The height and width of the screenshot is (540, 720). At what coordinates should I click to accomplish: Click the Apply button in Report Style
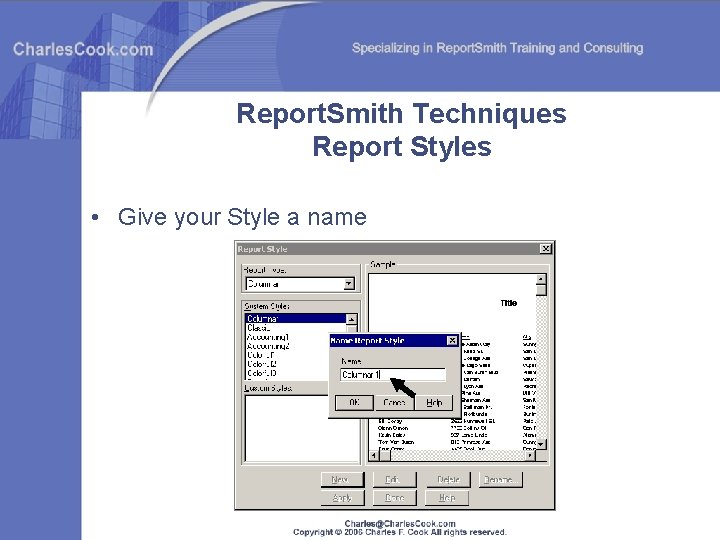(342, 498)
